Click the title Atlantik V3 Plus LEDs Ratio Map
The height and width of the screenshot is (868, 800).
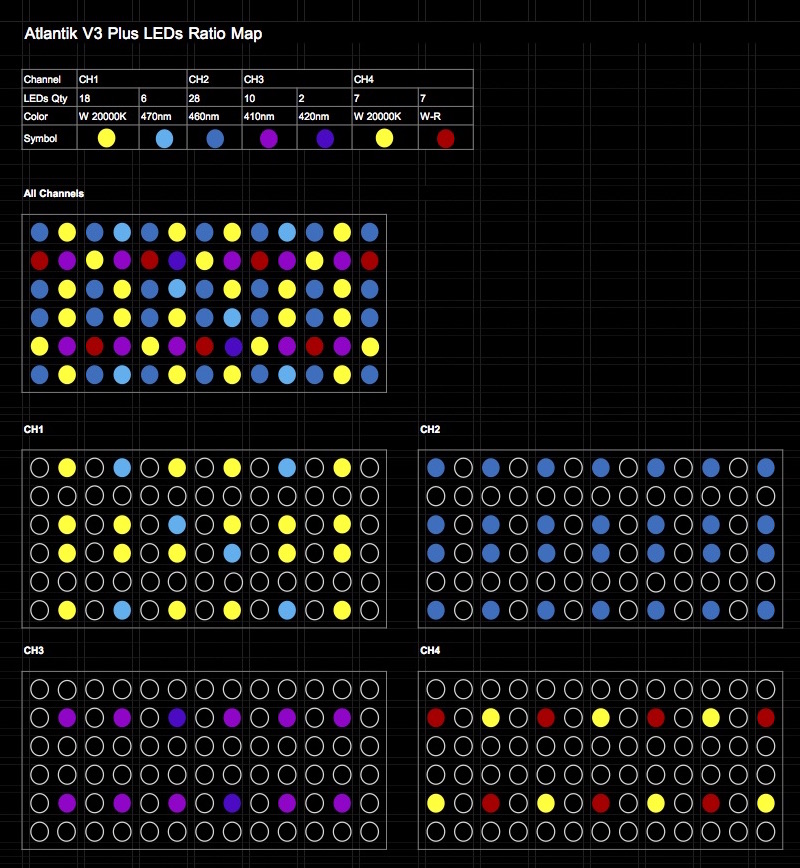coord(143,33)
